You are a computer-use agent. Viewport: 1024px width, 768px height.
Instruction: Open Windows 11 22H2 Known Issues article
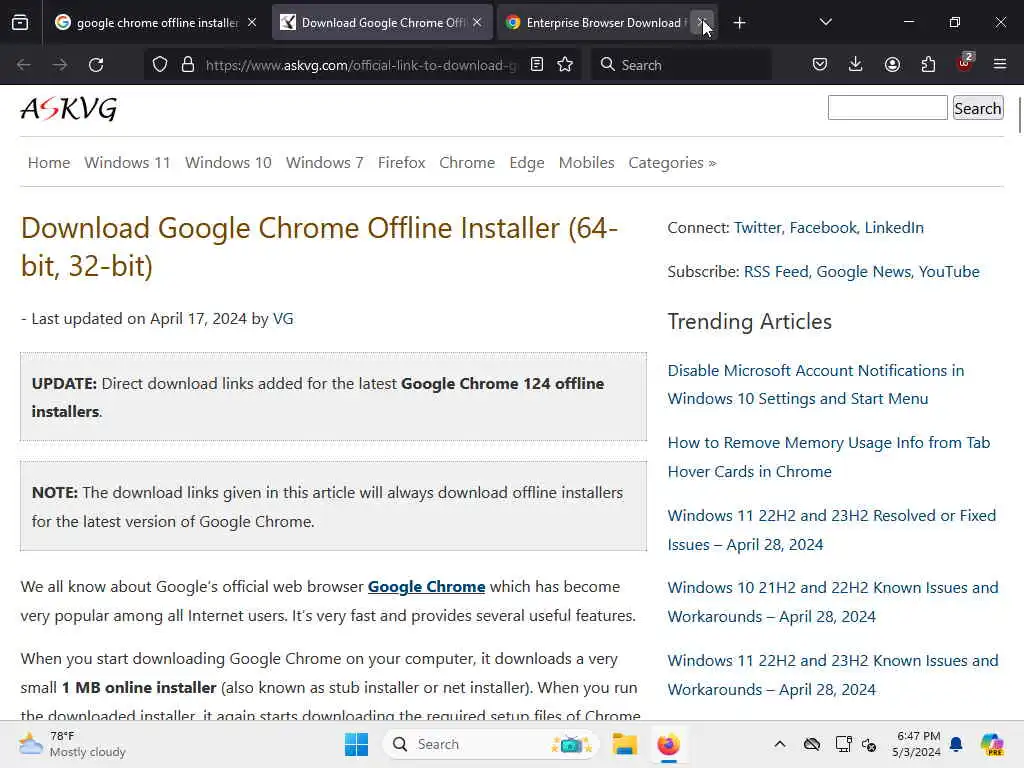pos(833,675)
